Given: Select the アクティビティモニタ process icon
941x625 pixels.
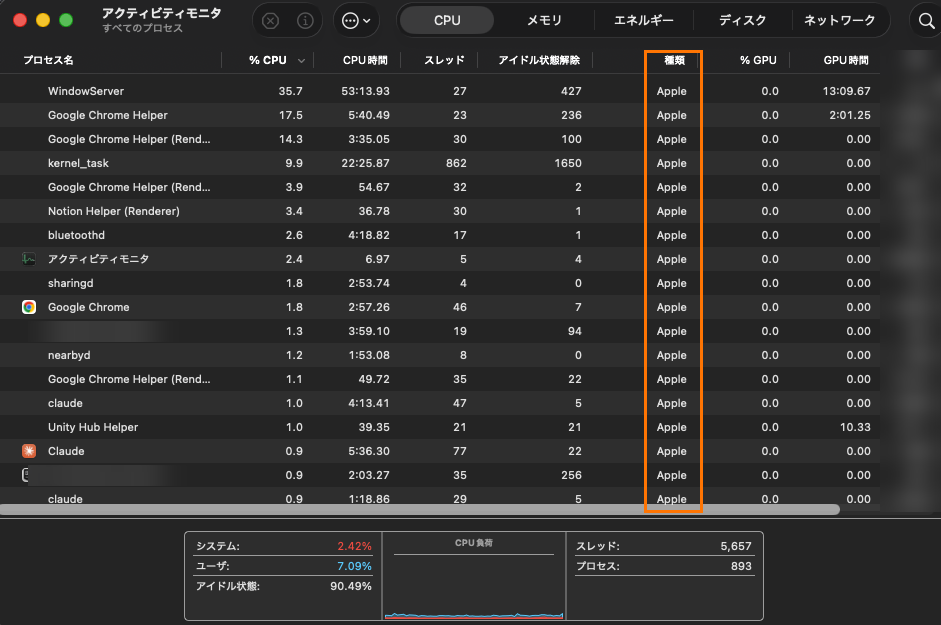Looking at the screenshot, I should (x=29, y=259).
